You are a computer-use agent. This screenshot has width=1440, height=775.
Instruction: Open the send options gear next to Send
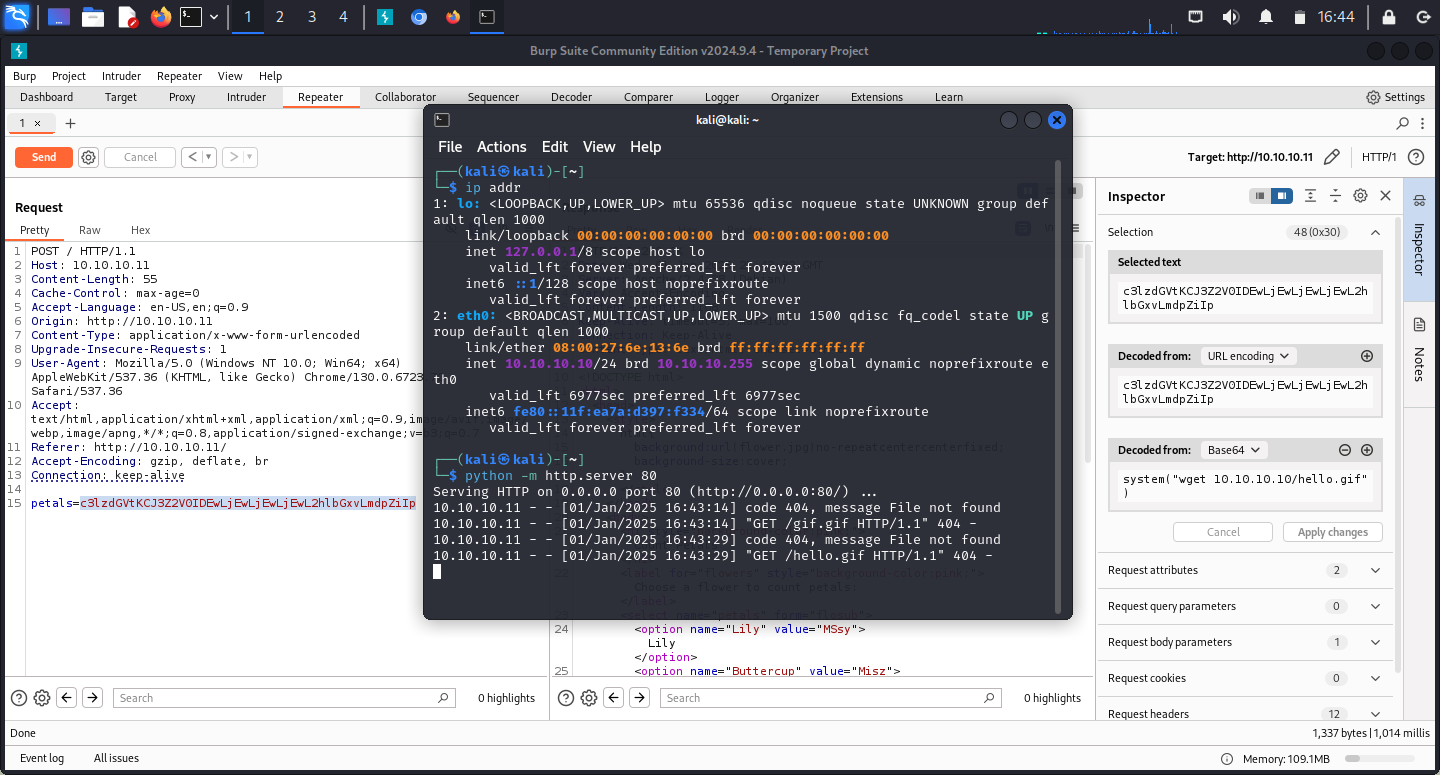point(88,157)
